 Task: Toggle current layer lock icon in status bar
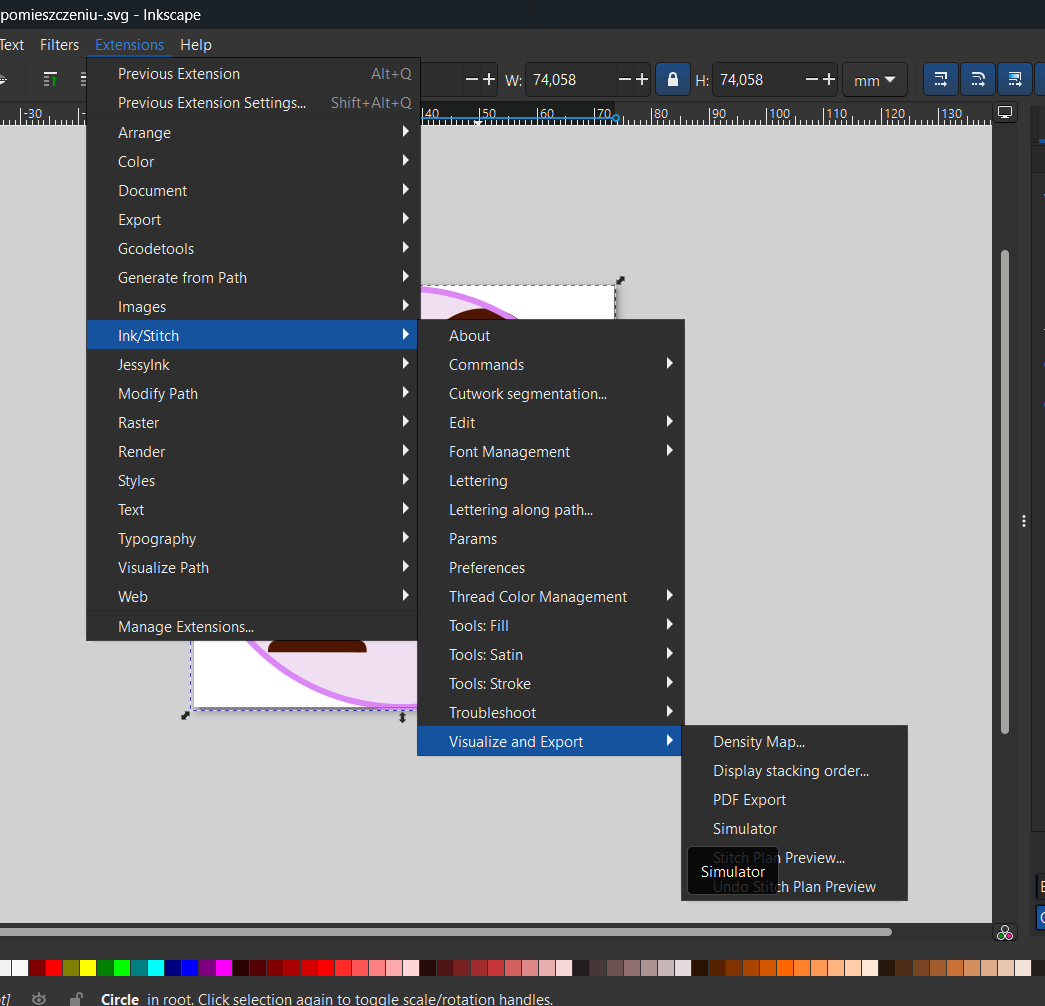coord(76,999)
